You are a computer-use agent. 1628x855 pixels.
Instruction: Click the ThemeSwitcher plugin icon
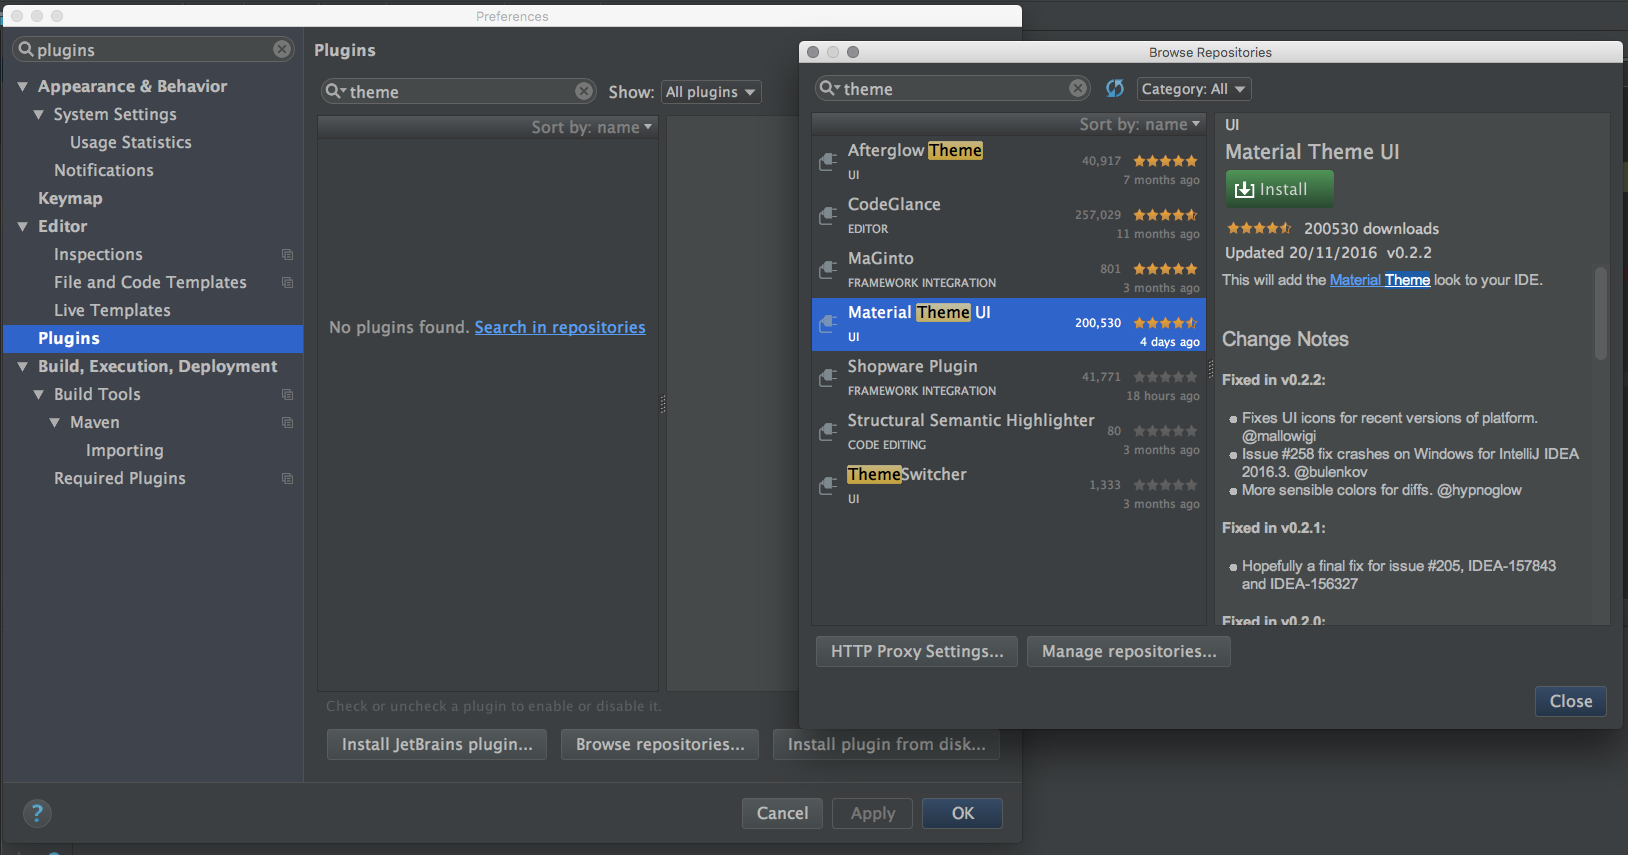[x=828, y=485]
